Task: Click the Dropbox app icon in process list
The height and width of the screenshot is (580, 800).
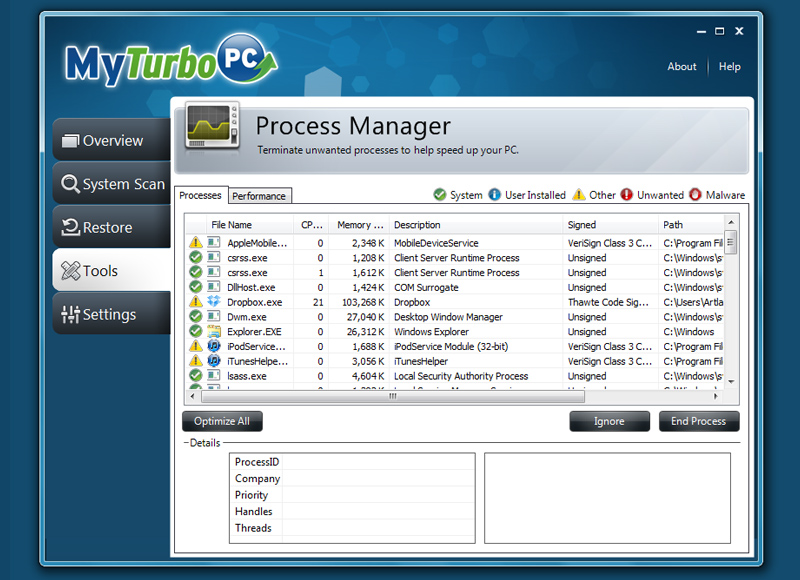Action: pos(213,302)
